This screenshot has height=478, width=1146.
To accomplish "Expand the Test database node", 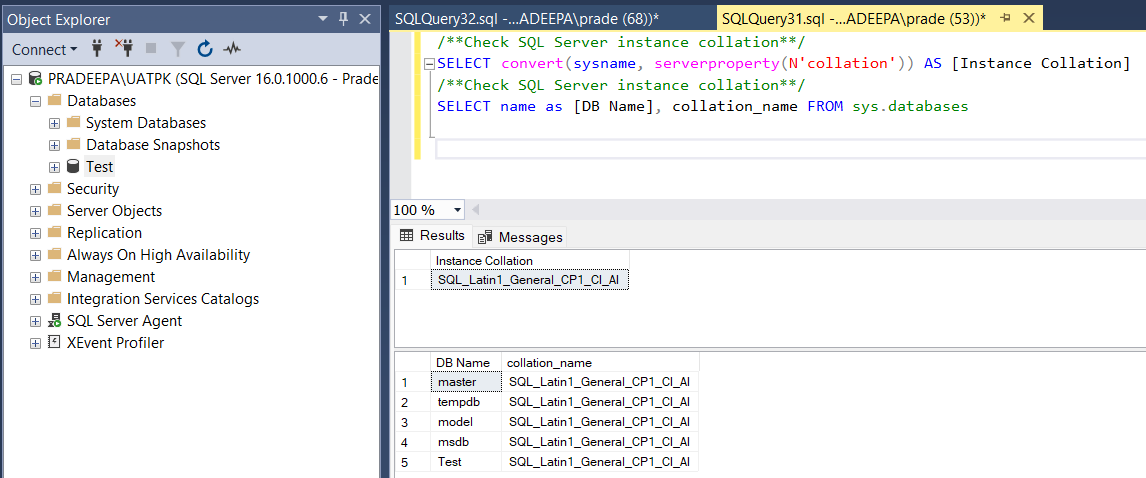I will pos(54,167).
